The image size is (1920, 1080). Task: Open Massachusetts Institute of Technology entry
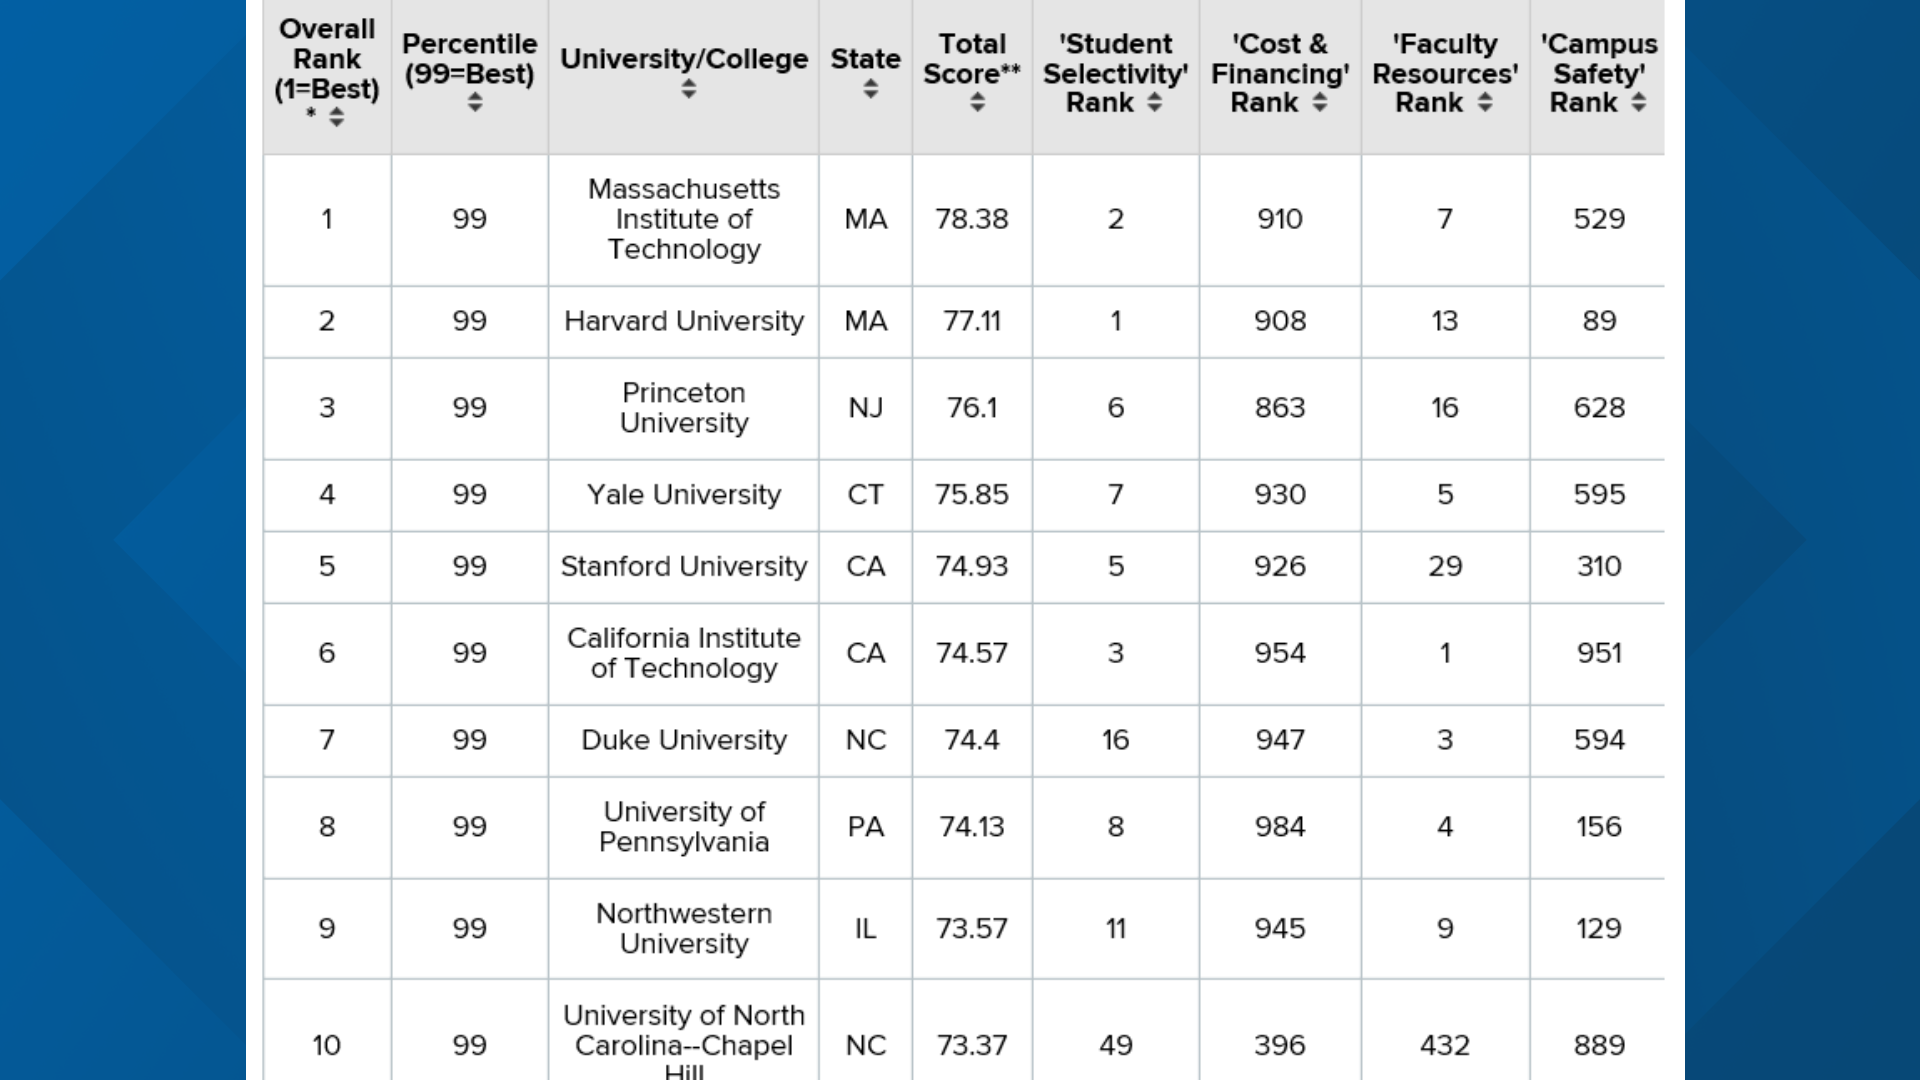[683, 220]
